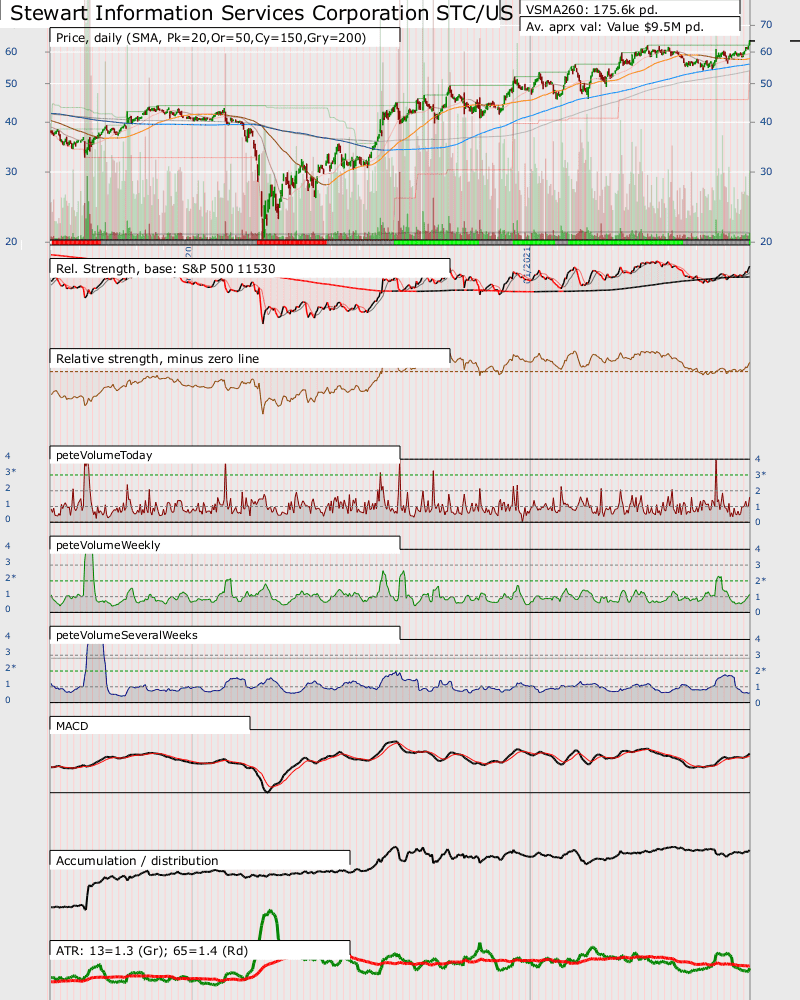Click the Stewart Information Services Corporation title
The height and width of the screenshot is (1000, 800).
pos(262,13)
